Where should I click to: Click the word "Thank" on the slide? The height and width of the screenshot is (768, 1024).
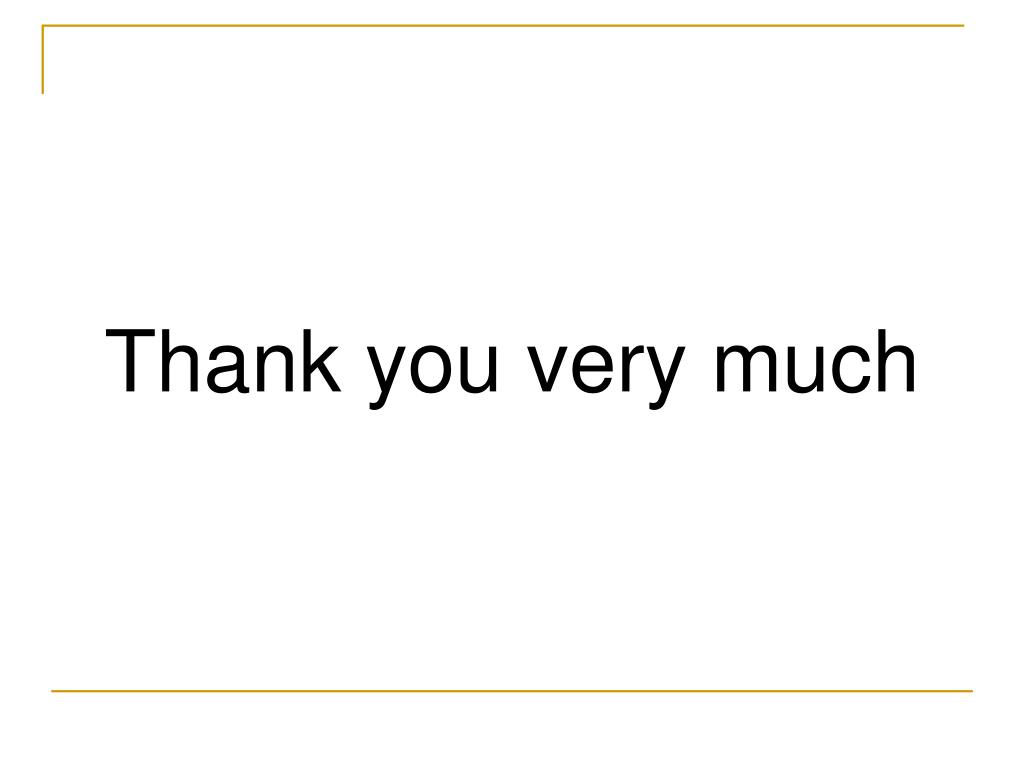click(223, 360)
